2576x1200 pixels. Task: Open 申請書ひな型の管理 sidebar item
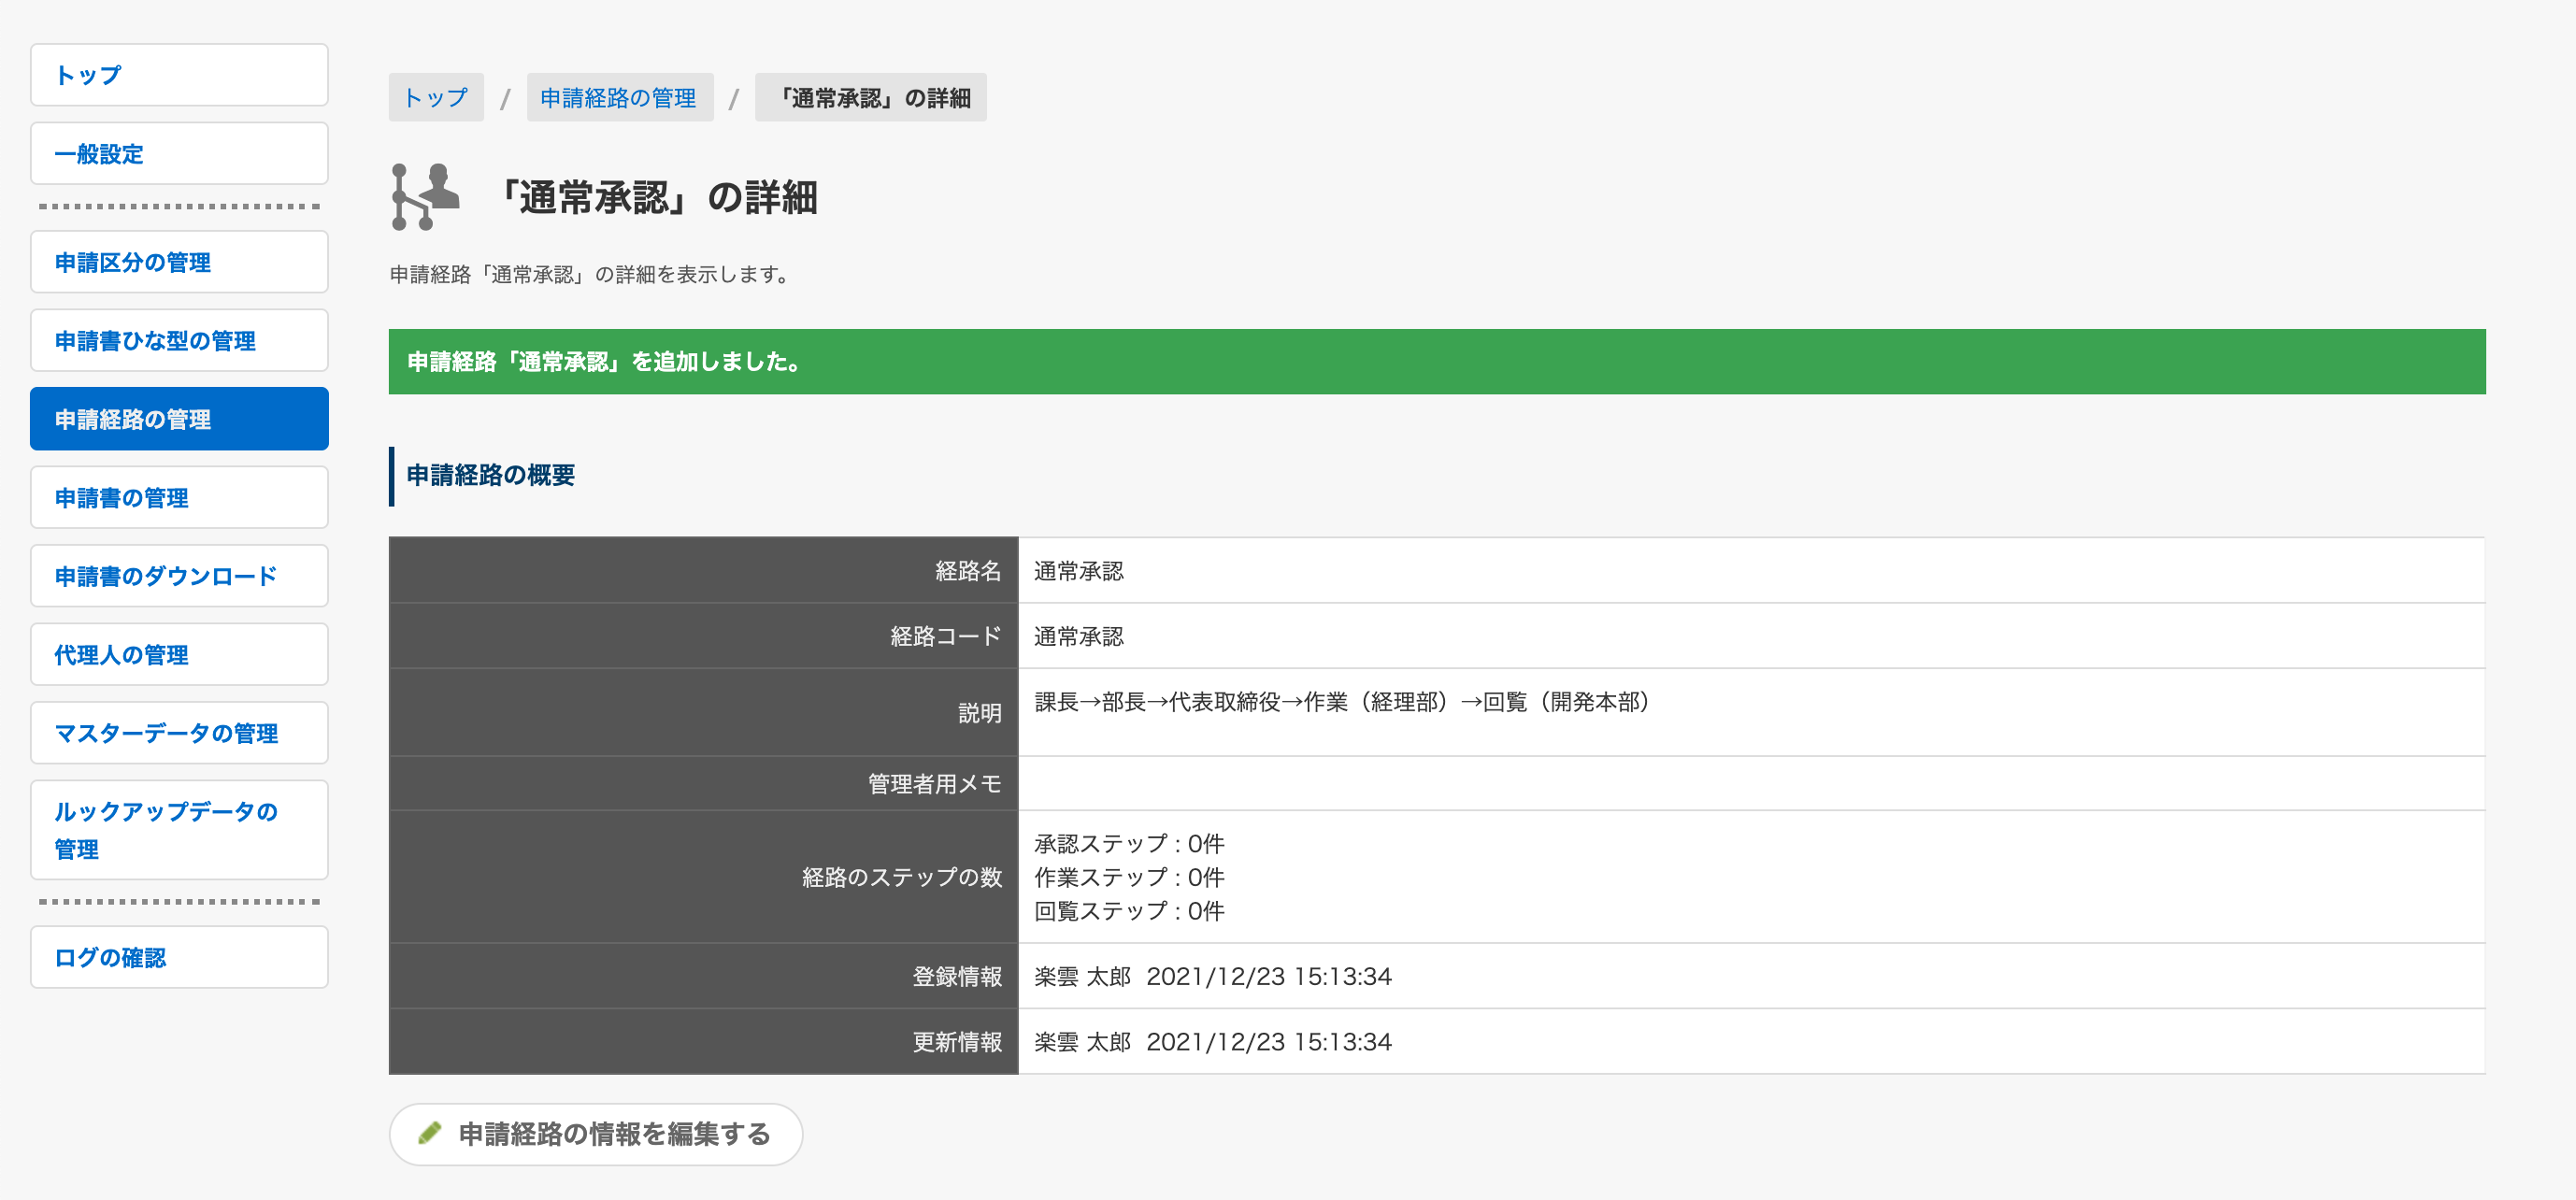(179, 341)
